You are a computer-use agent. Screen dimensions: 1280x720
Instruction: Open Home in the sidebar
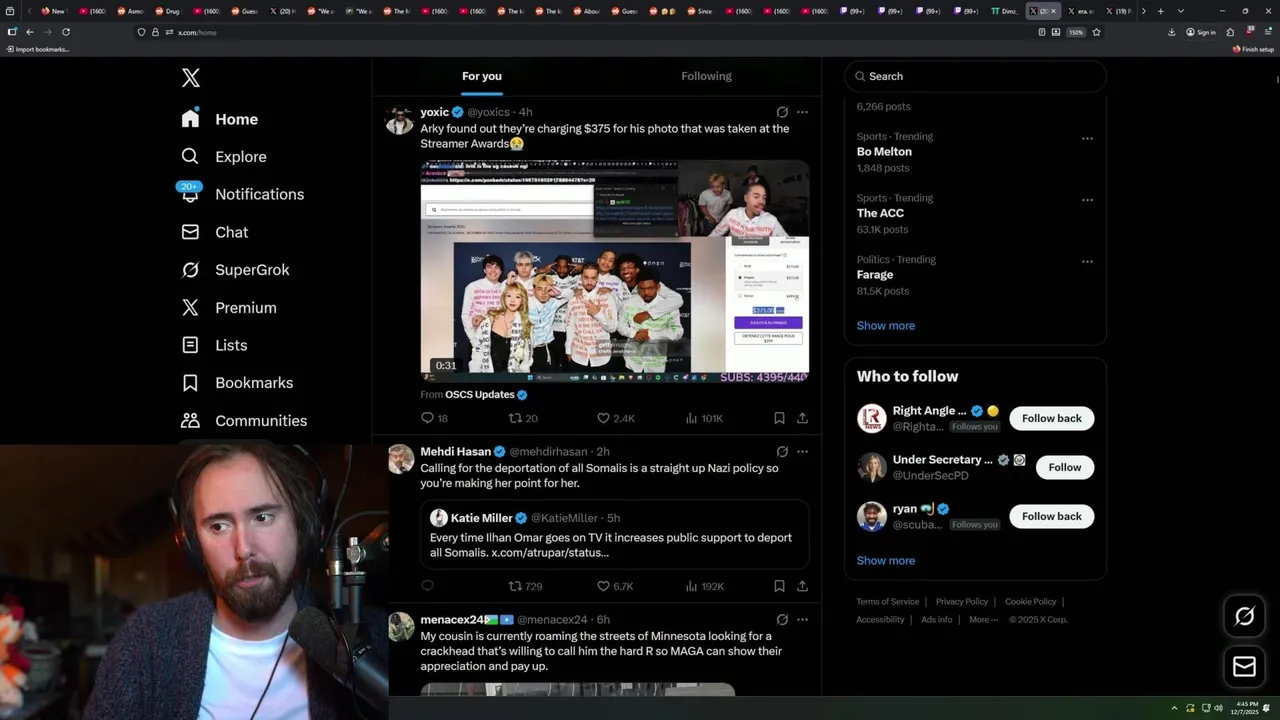tap(220, 119)
